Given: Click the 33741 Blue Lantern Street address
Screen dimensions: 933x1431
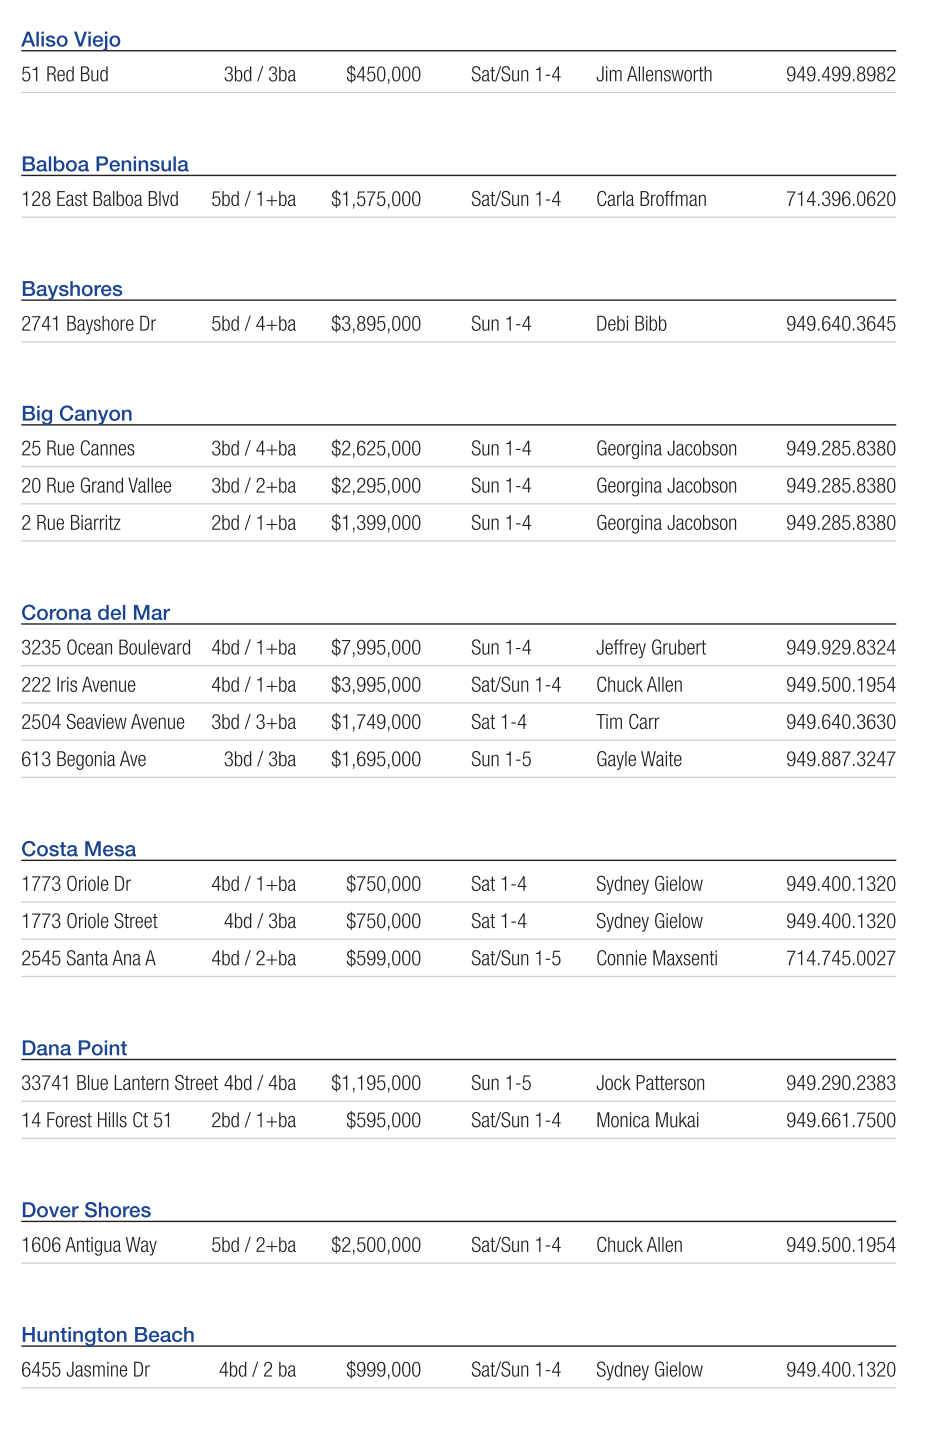Looking at the screenshot, I should (x=120, y=1084).
